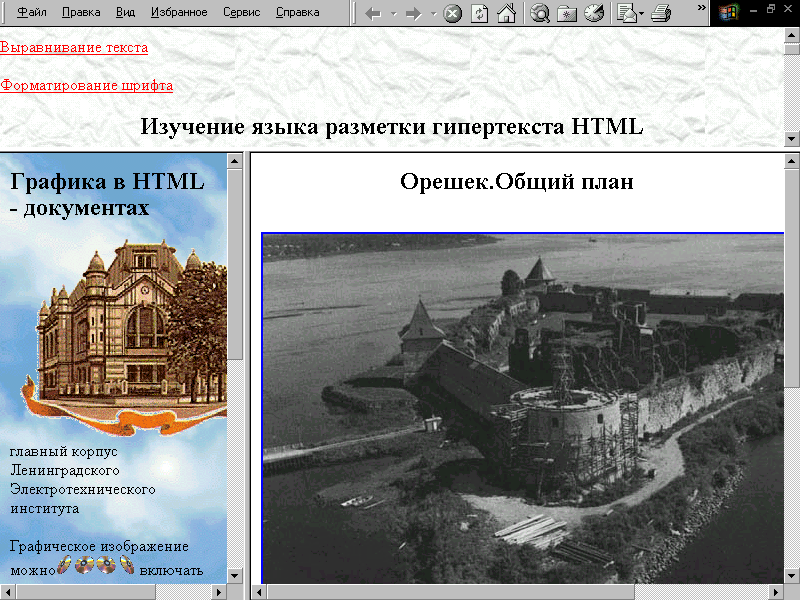Open the Mail button dropdown arrow

point(641,14)
